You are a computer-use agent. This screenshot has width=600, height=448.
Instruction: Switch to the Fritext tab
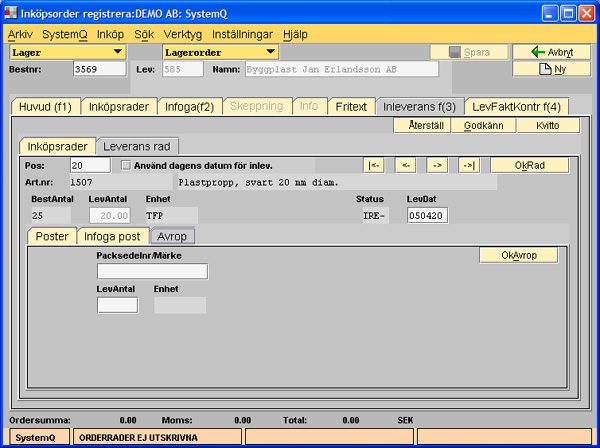tap(351, 106)
